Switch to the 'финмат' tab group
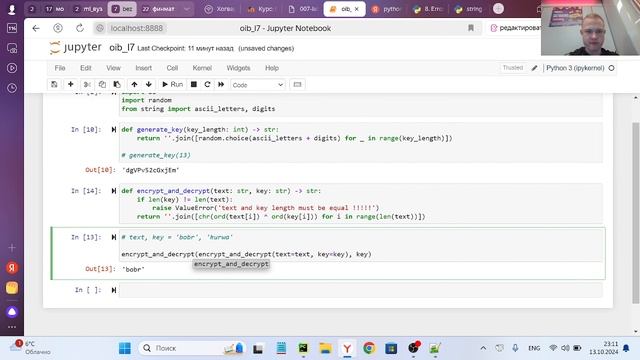 coord(158,9)
